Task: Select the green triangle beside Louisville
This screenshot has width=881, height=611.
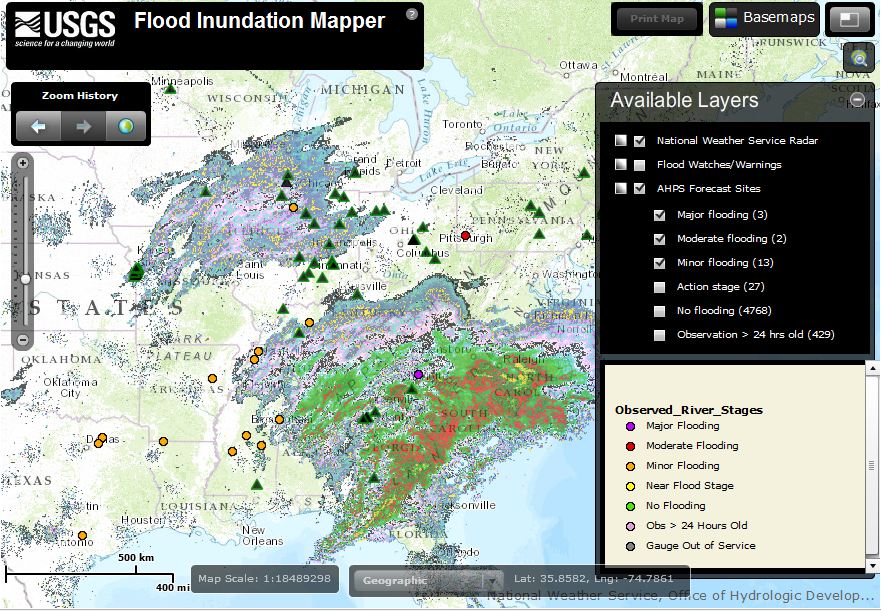Action: [357, 294]
